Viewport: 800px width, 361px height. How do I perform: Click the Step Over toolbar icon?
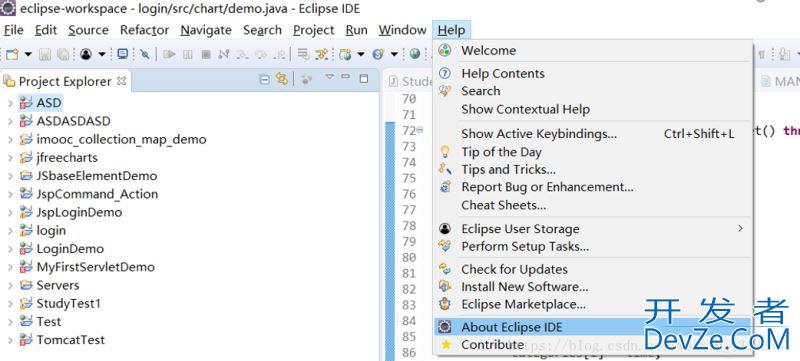tap(261, 54)
